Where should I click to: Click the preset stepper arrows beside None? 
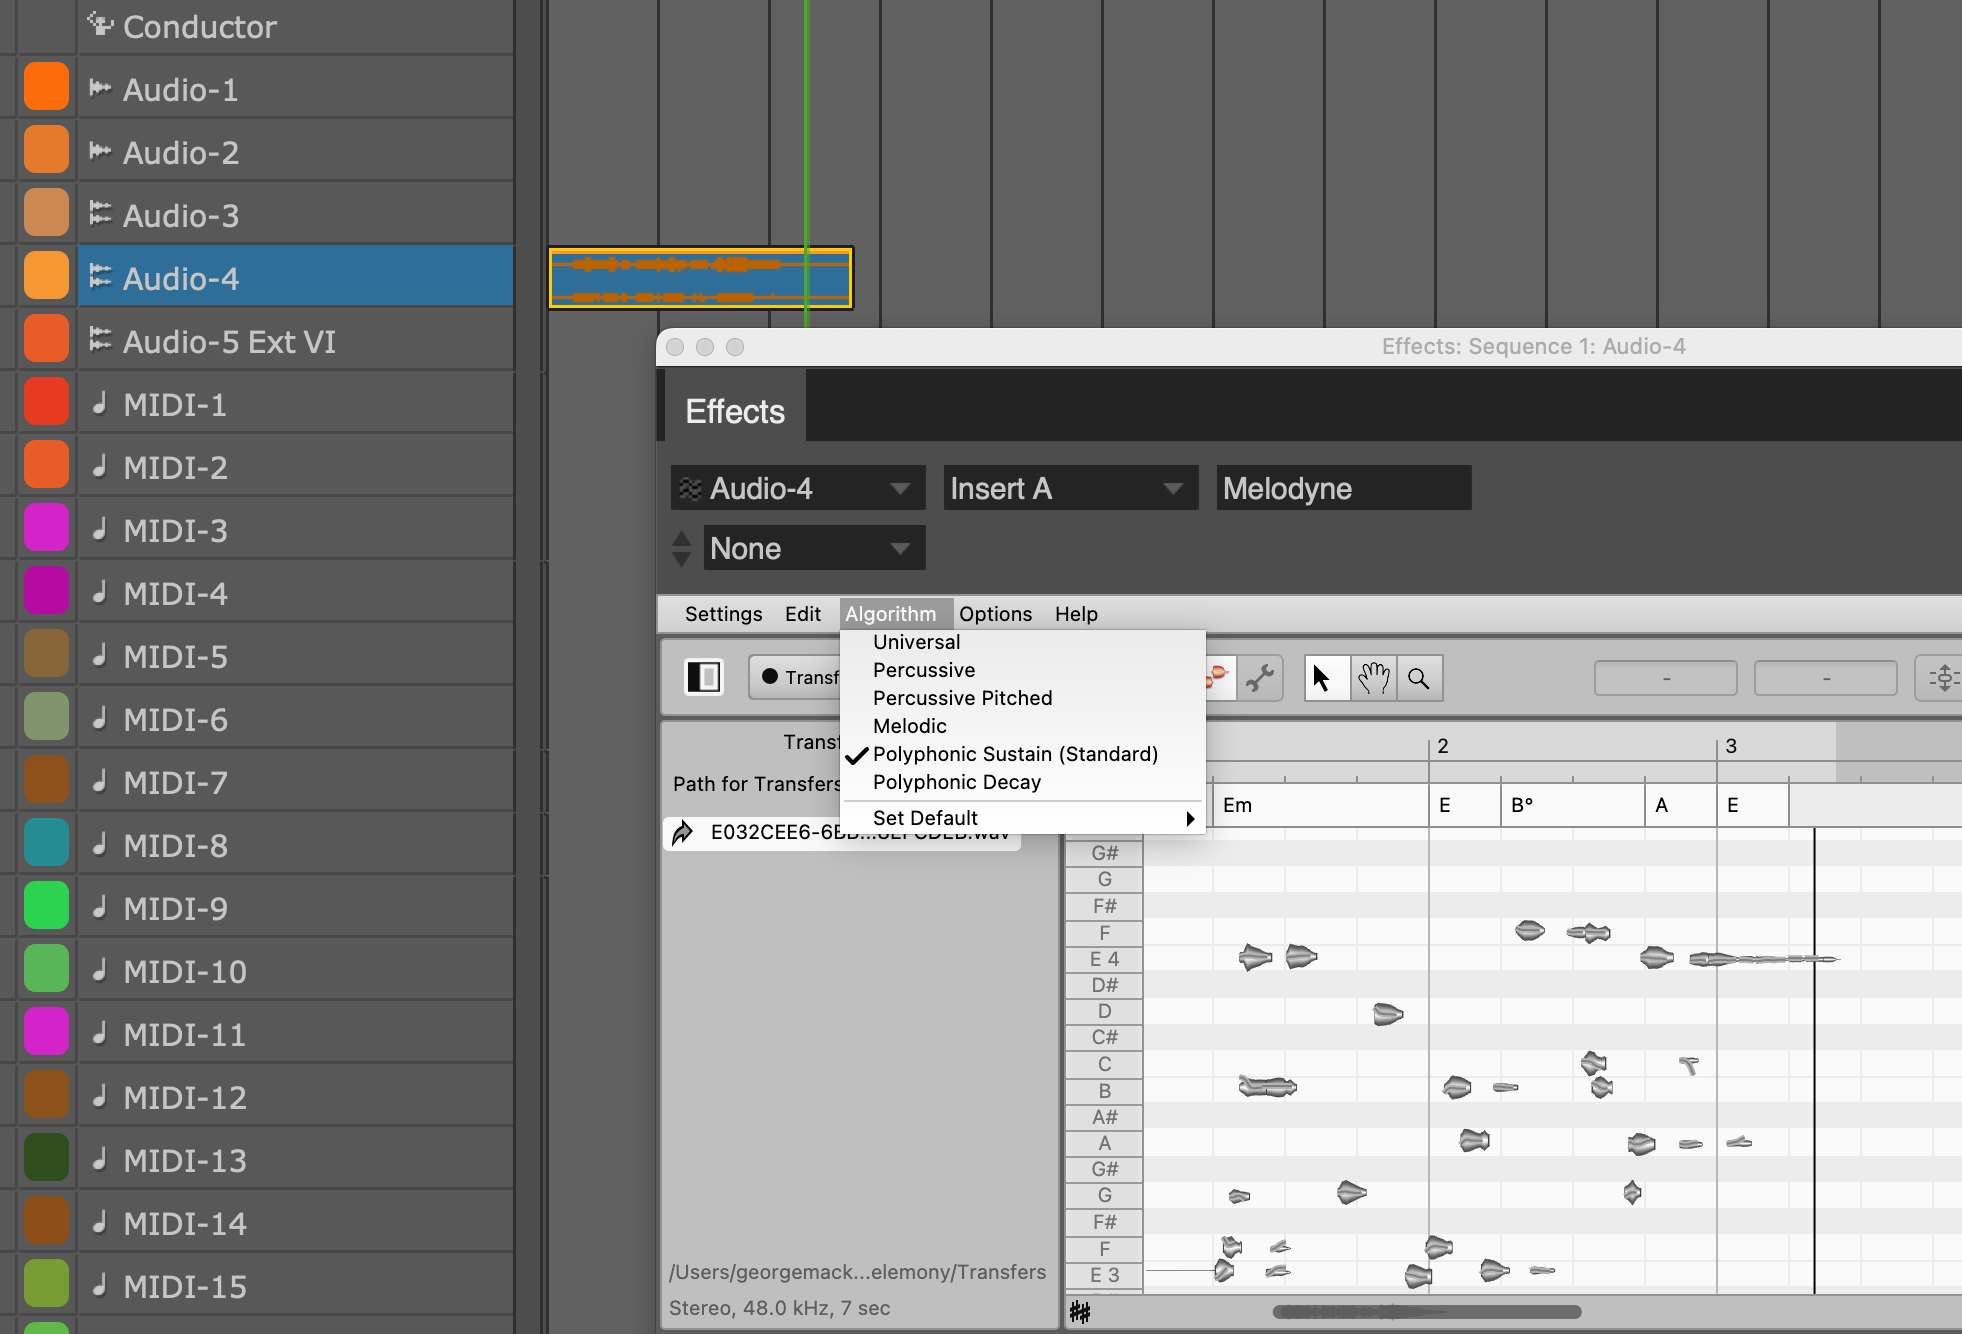tap(681, 548)
